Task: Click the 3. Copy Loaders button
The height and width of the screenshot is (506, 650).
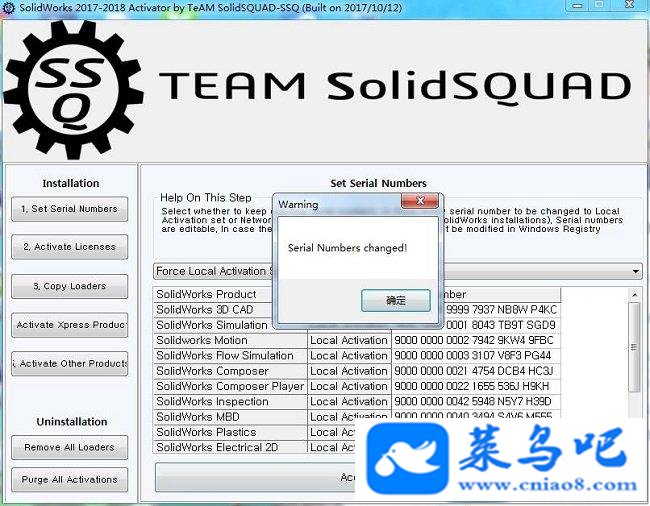Action: [x=70, y=286]
